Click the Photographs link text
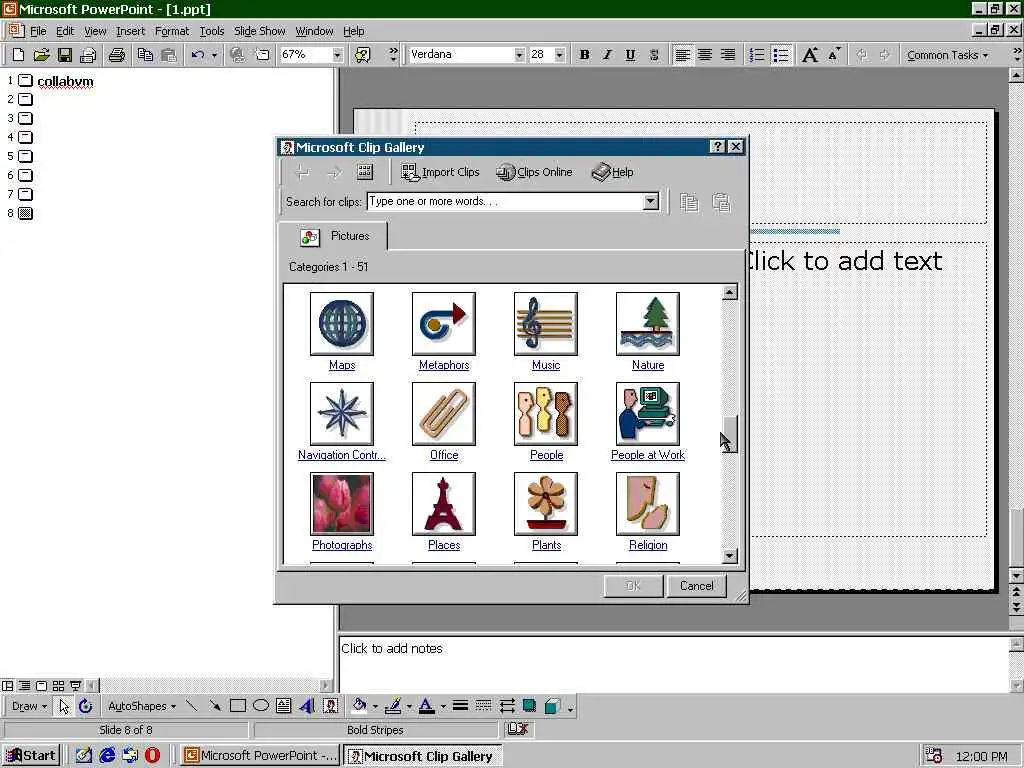The height and width of the screenshot is (768, 1024). click(342, 545)
